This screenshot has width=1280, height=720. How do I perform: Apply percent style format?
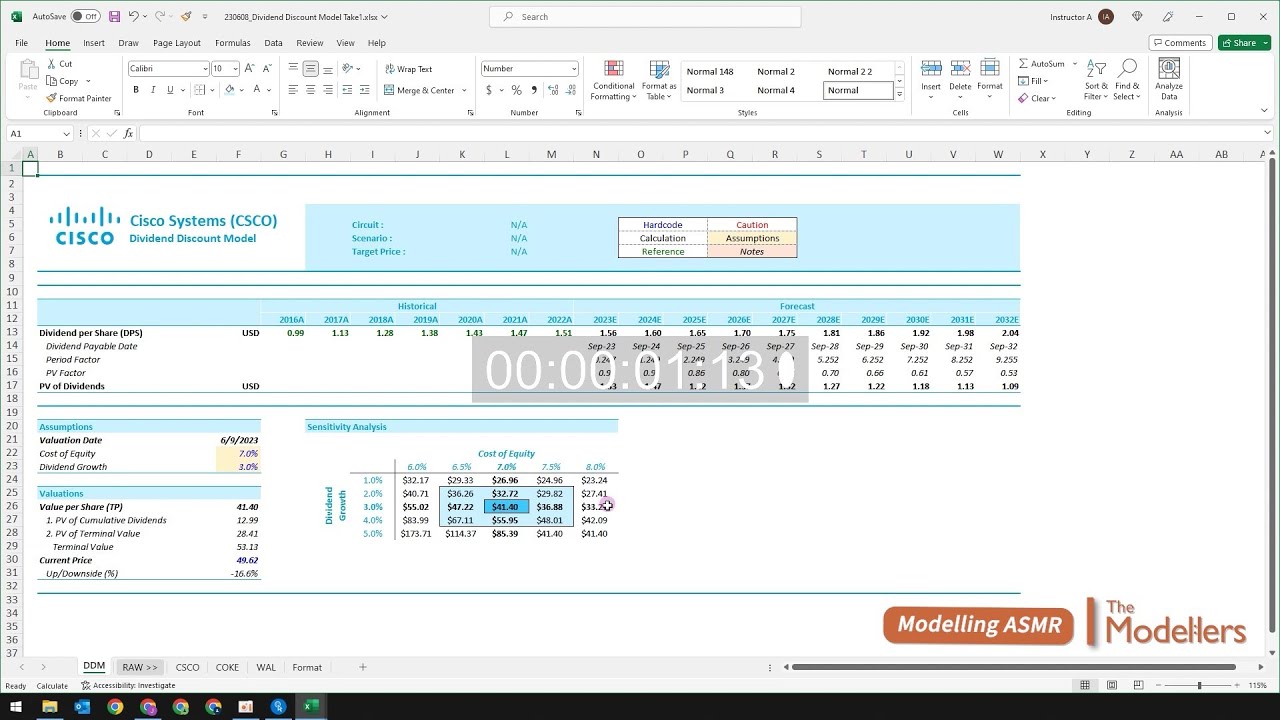[516, 90]
